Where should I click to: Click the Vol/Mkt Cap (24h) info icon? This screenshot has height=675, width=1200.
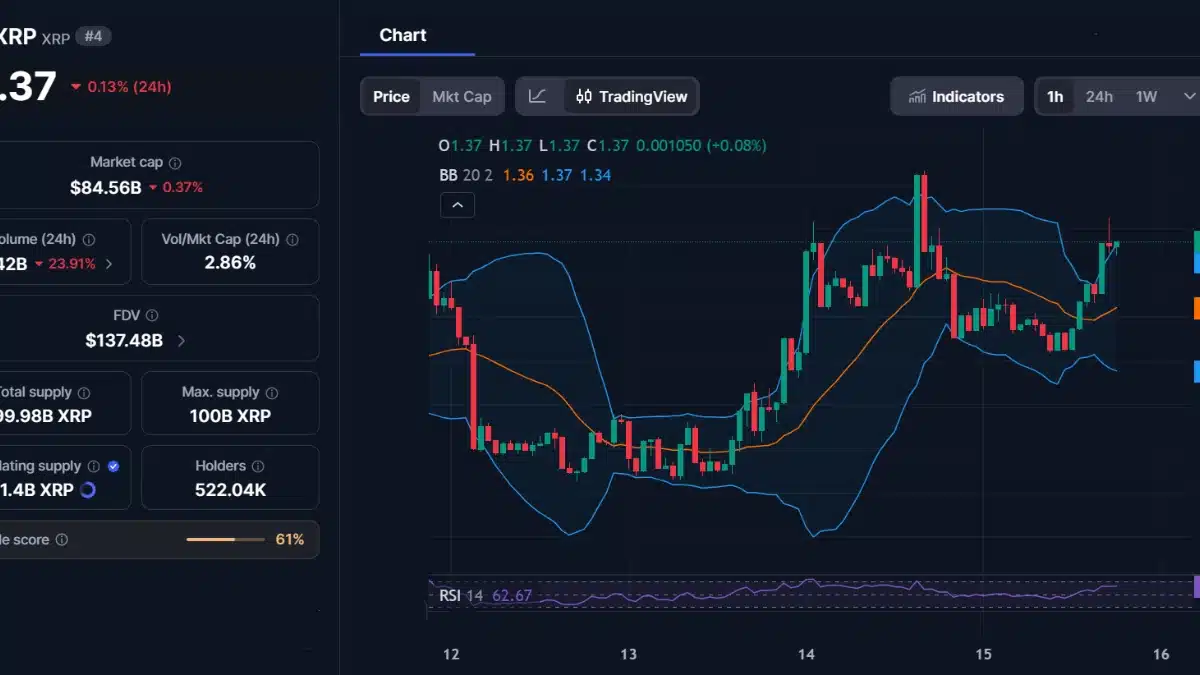click(292, 239)
